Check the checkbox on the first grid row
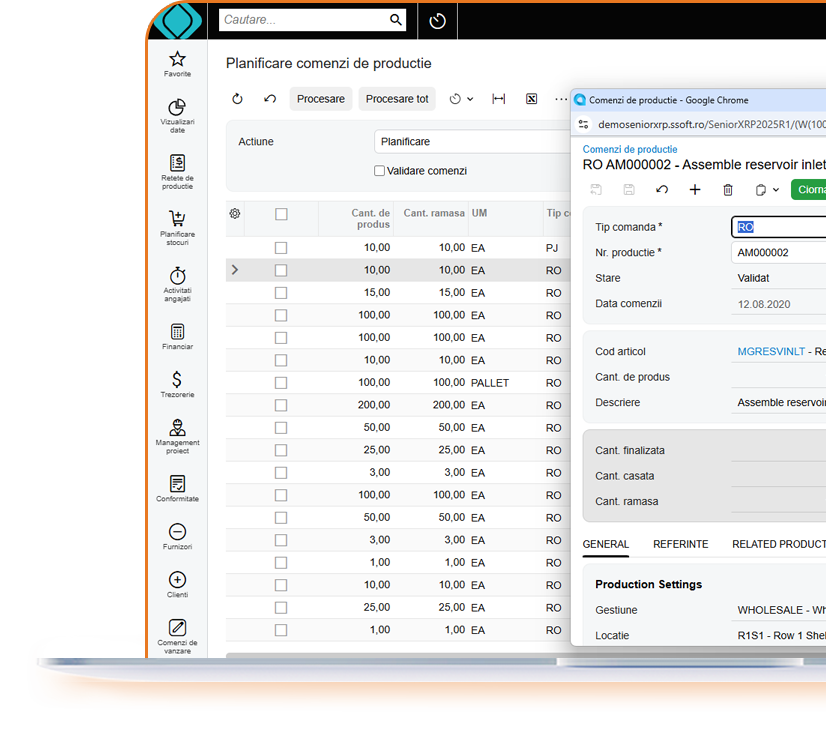 coord(281,247)
